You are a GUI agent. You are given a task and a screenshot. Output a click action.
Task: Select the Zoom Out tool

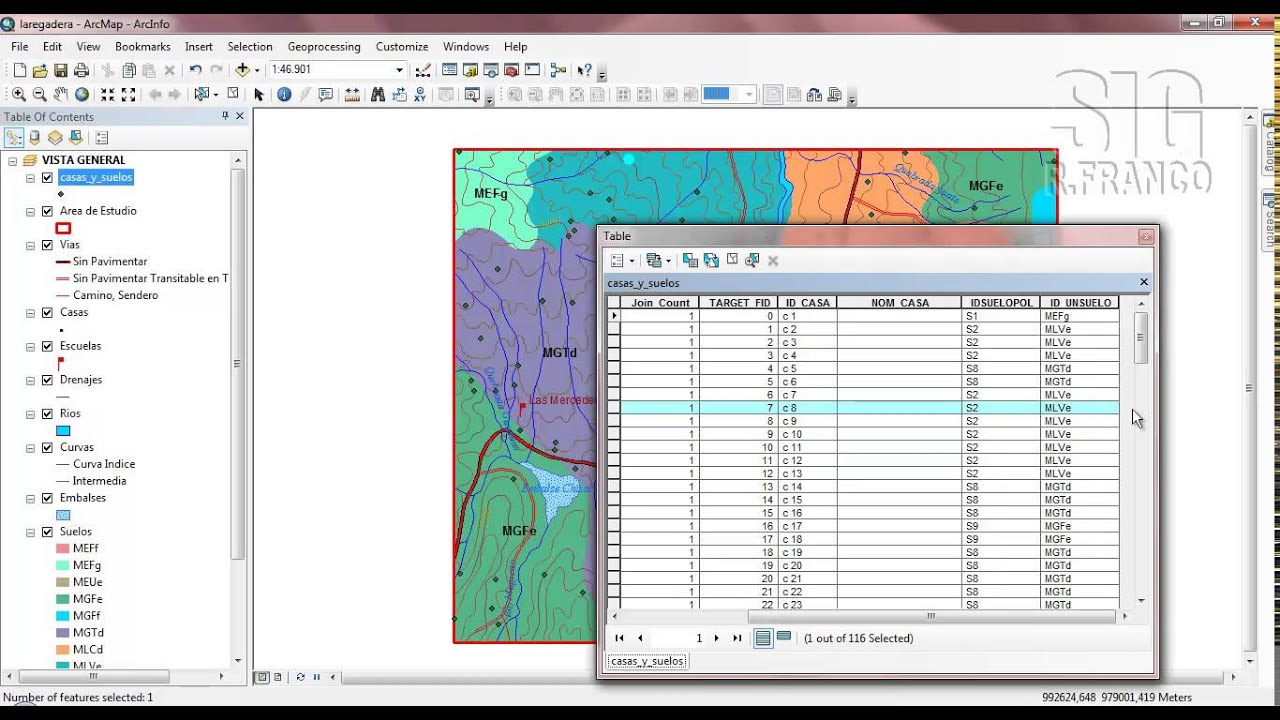(40, 94)
